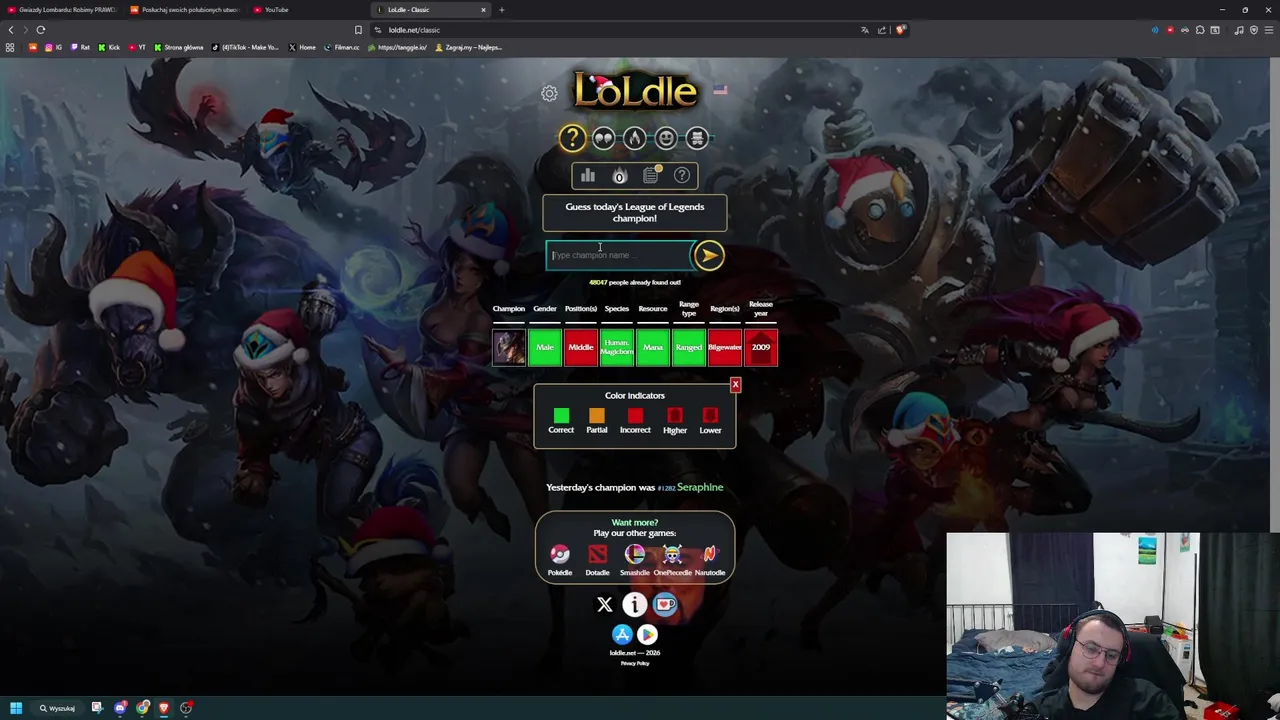The height and width of the screenshot is (720, 1280).
Task: Switch to Emoji game mode icon
Action: pos(666,138)
